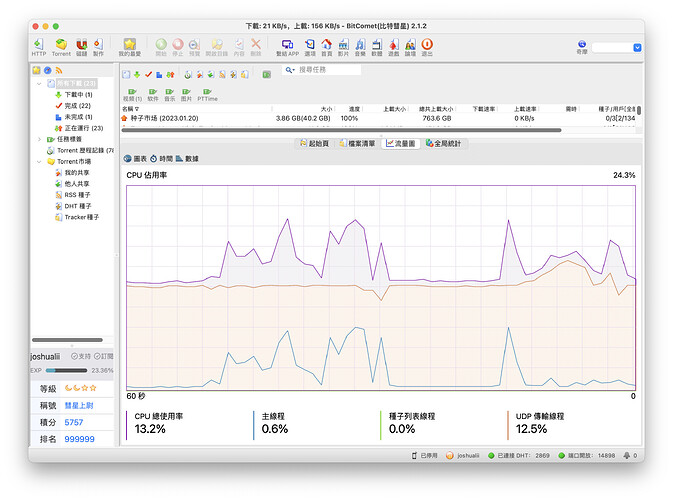Click the sidebar horizontal scrollbar
This screenshot has width=673, height=500.
point(67,340)
